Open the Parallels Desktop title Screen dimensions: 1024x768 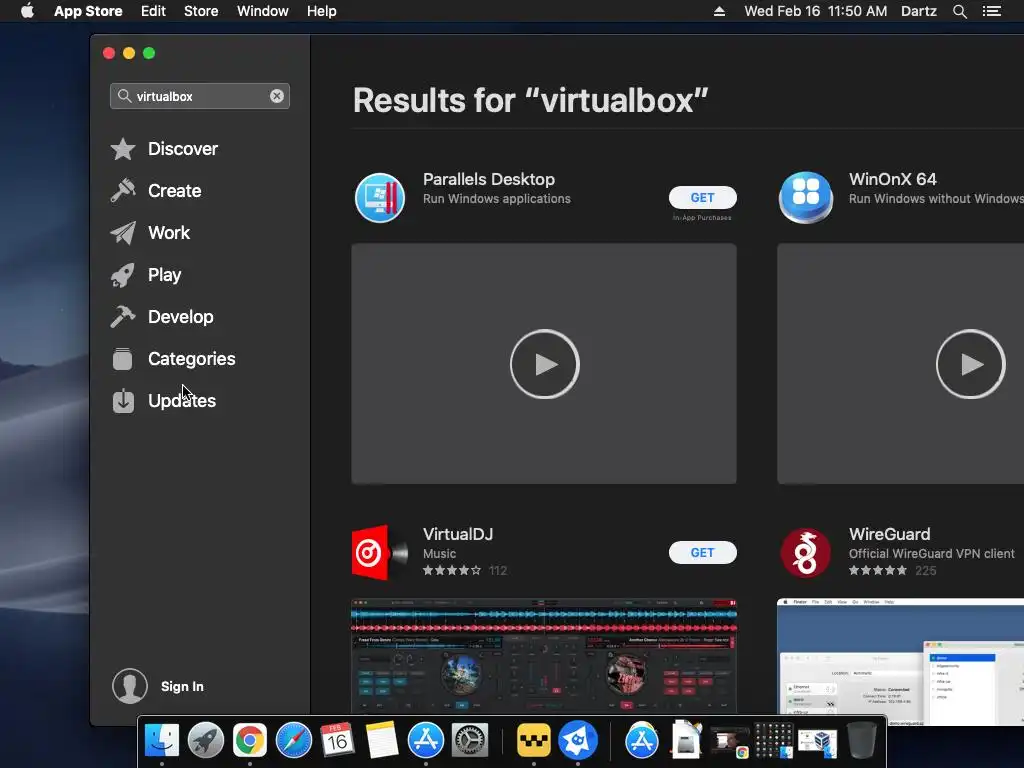tap(488, 179)
